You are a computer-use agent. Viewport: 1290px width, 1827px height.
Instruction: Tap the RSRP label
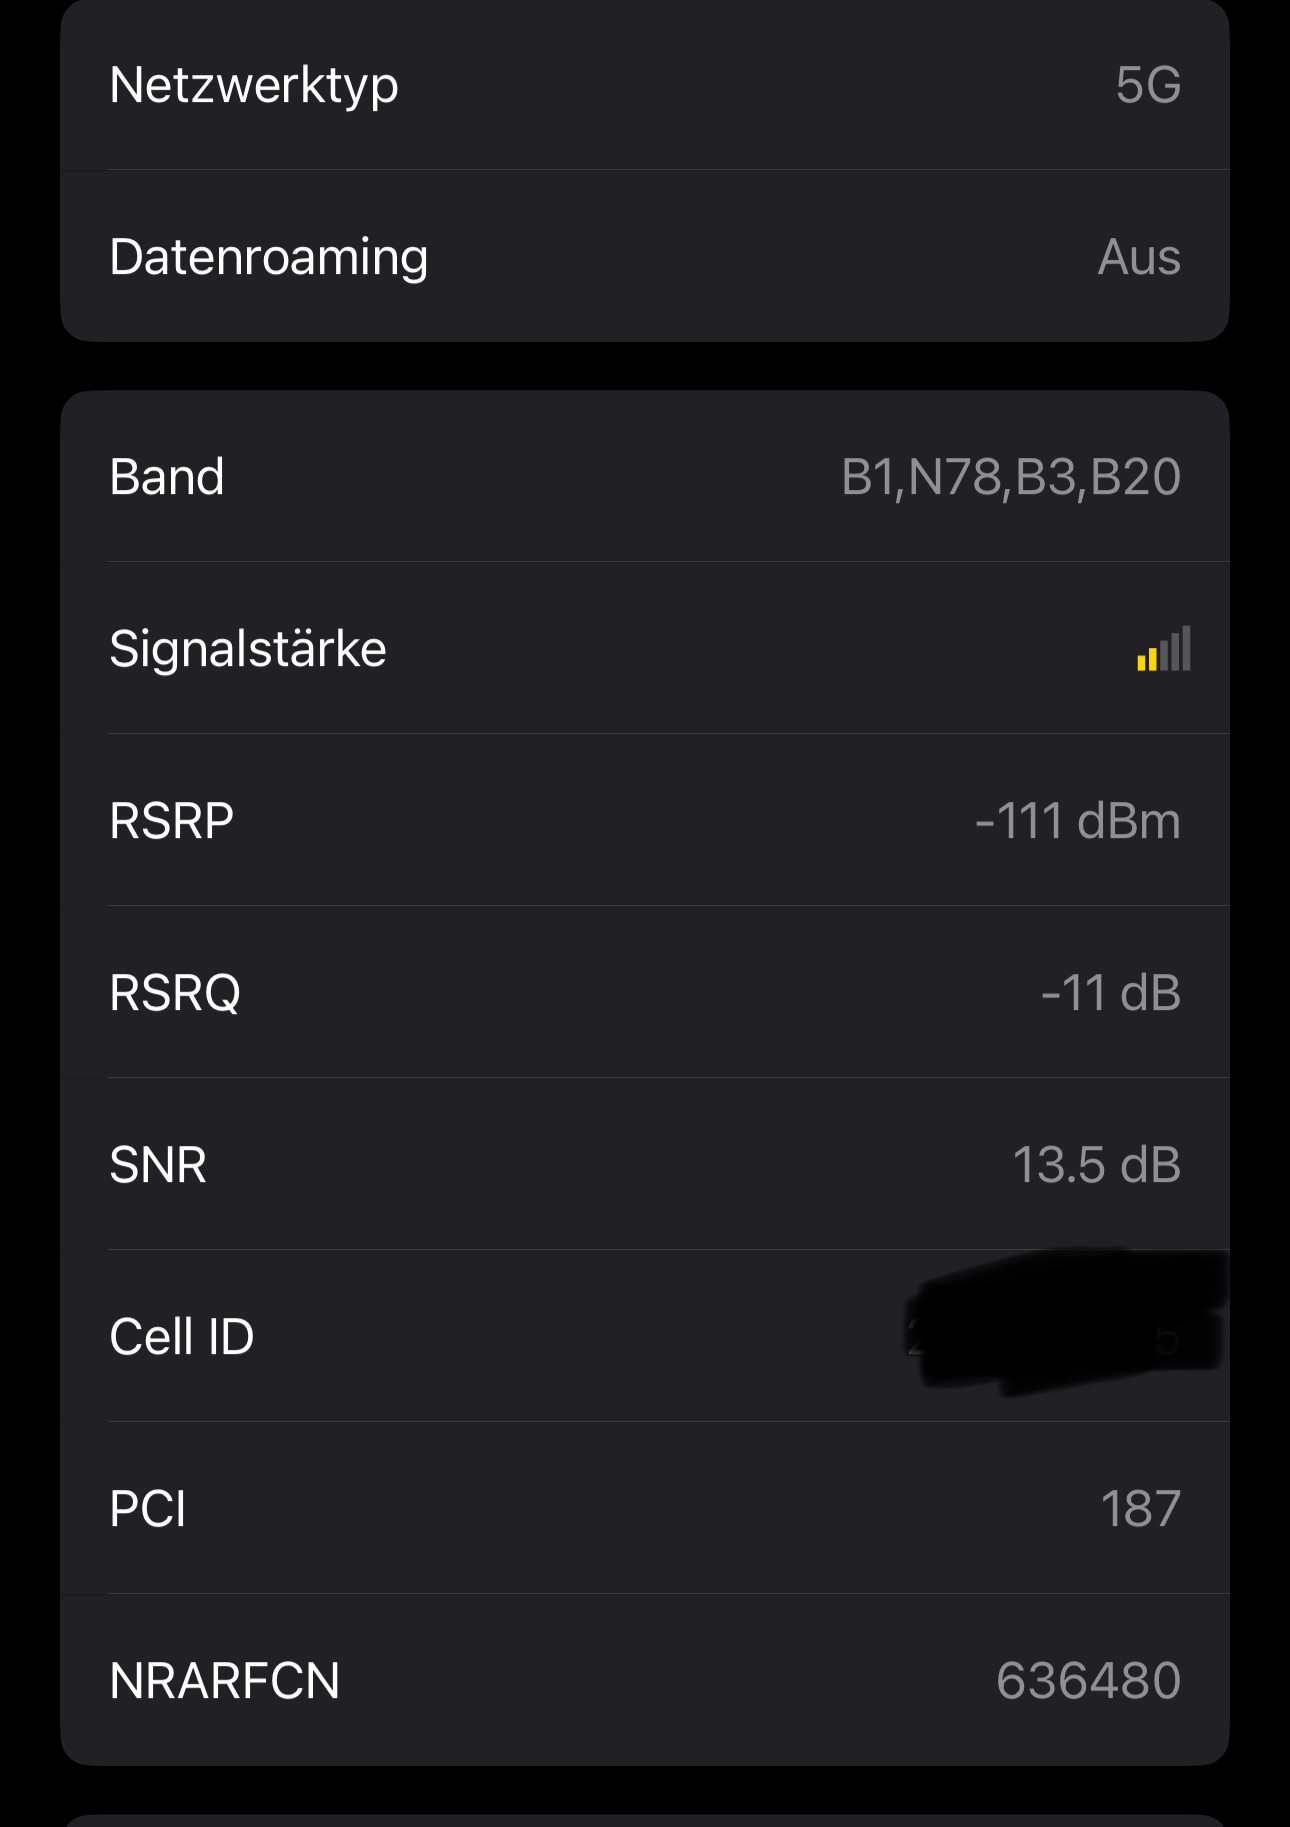click(171, 821)
